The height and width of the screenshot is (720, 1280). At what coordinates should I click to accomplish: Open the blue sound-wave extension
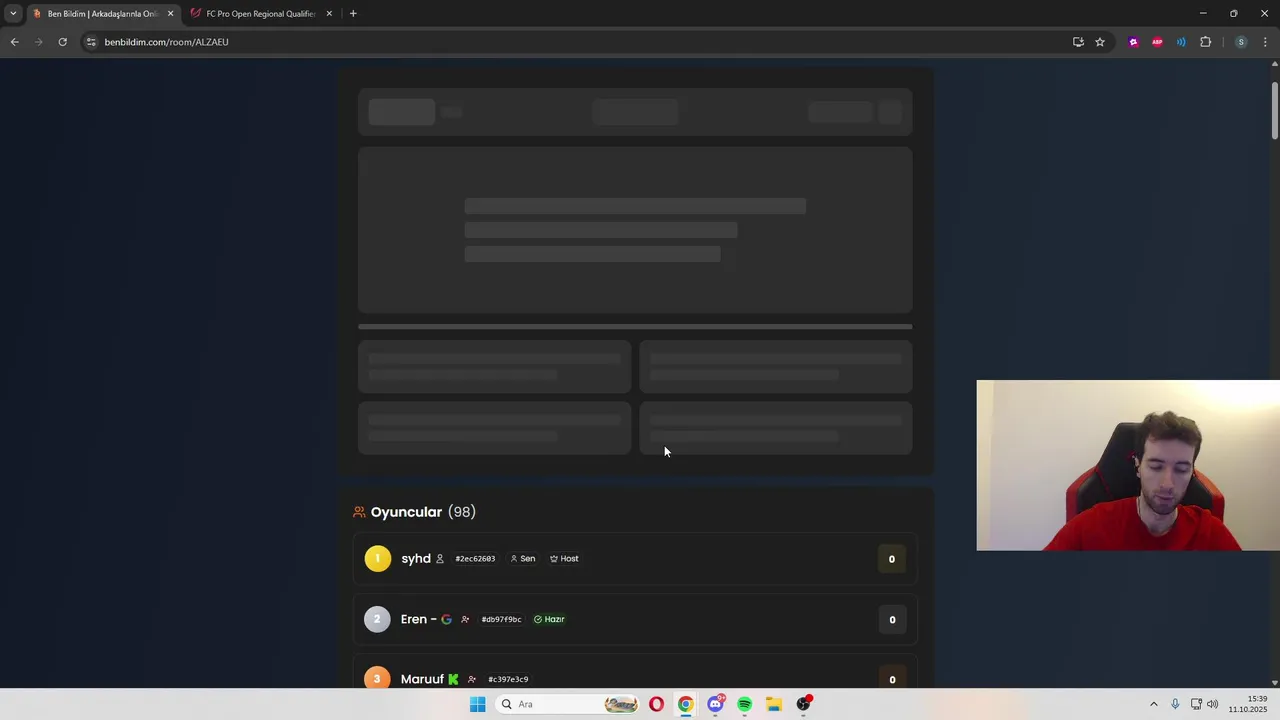point(1181,42)
